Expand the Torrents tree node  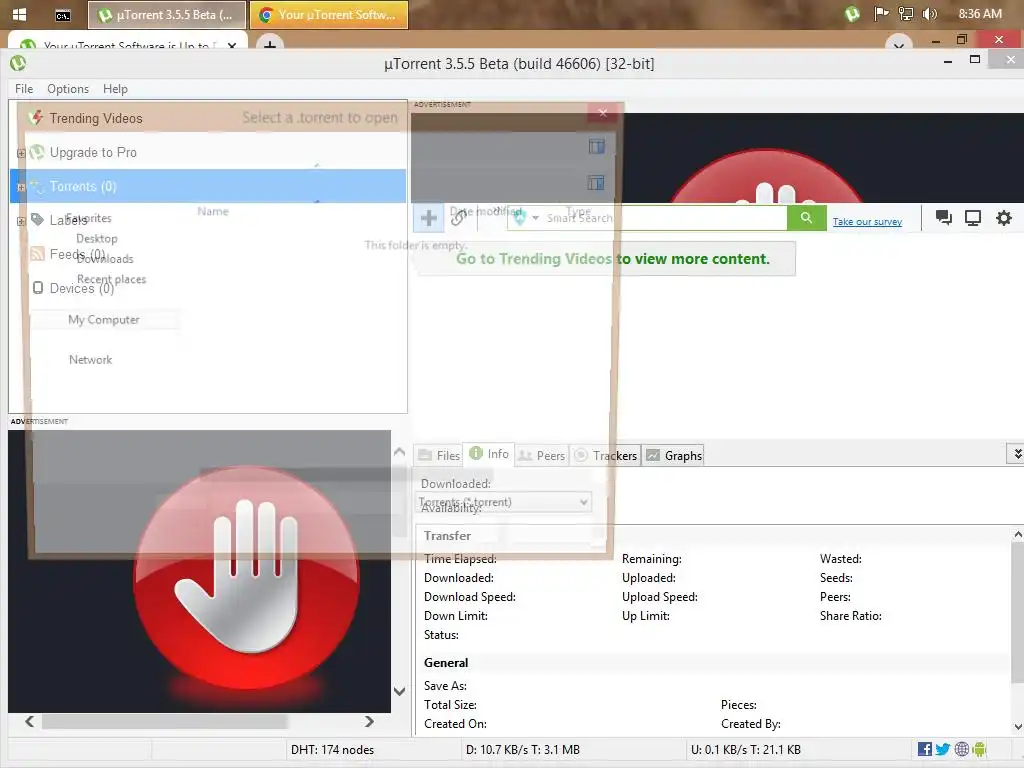(x=21, y=187)
